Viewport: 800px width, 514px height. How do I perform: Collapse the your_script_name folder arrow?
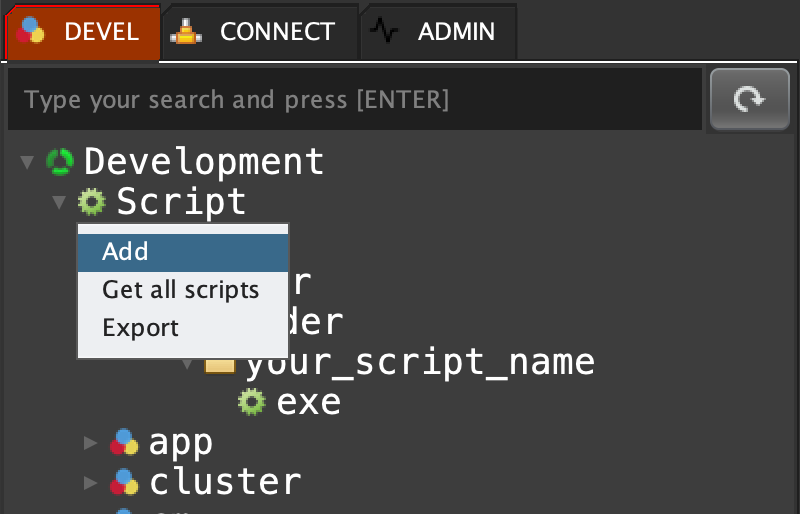[187, 362]
